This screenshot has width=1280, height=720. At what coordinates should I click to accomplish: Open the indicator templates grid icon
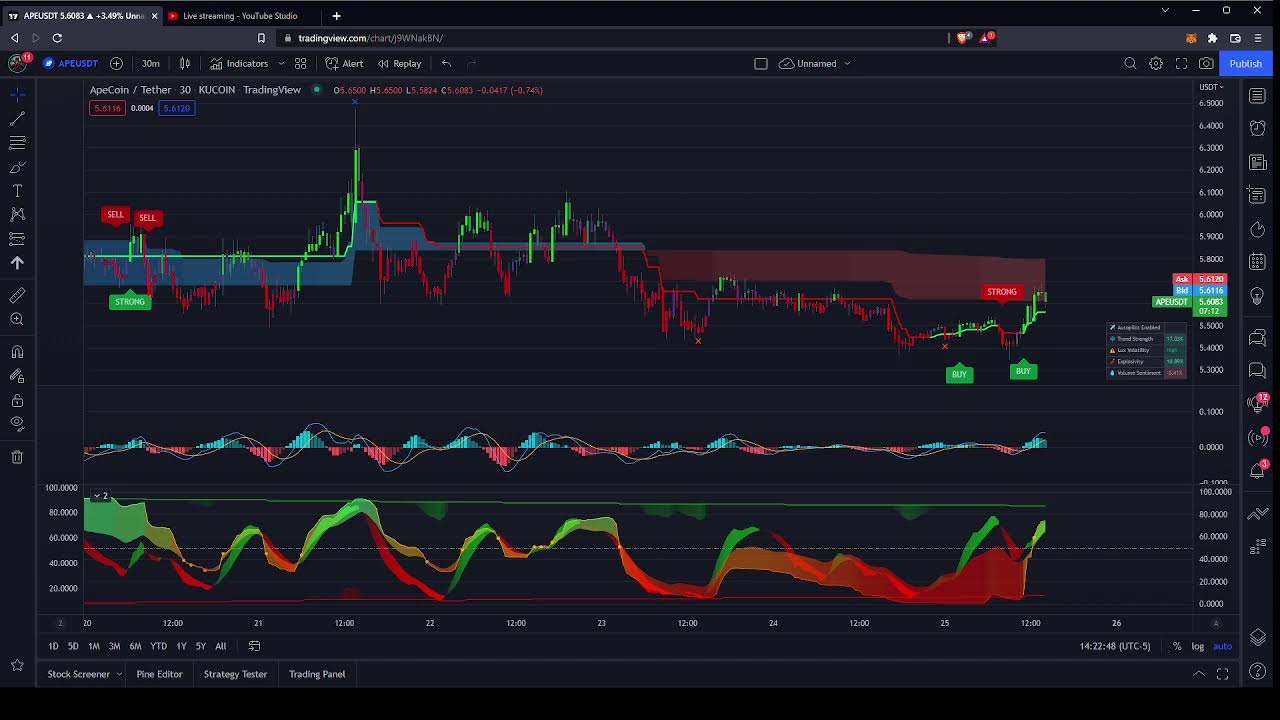tap(300, 63)
